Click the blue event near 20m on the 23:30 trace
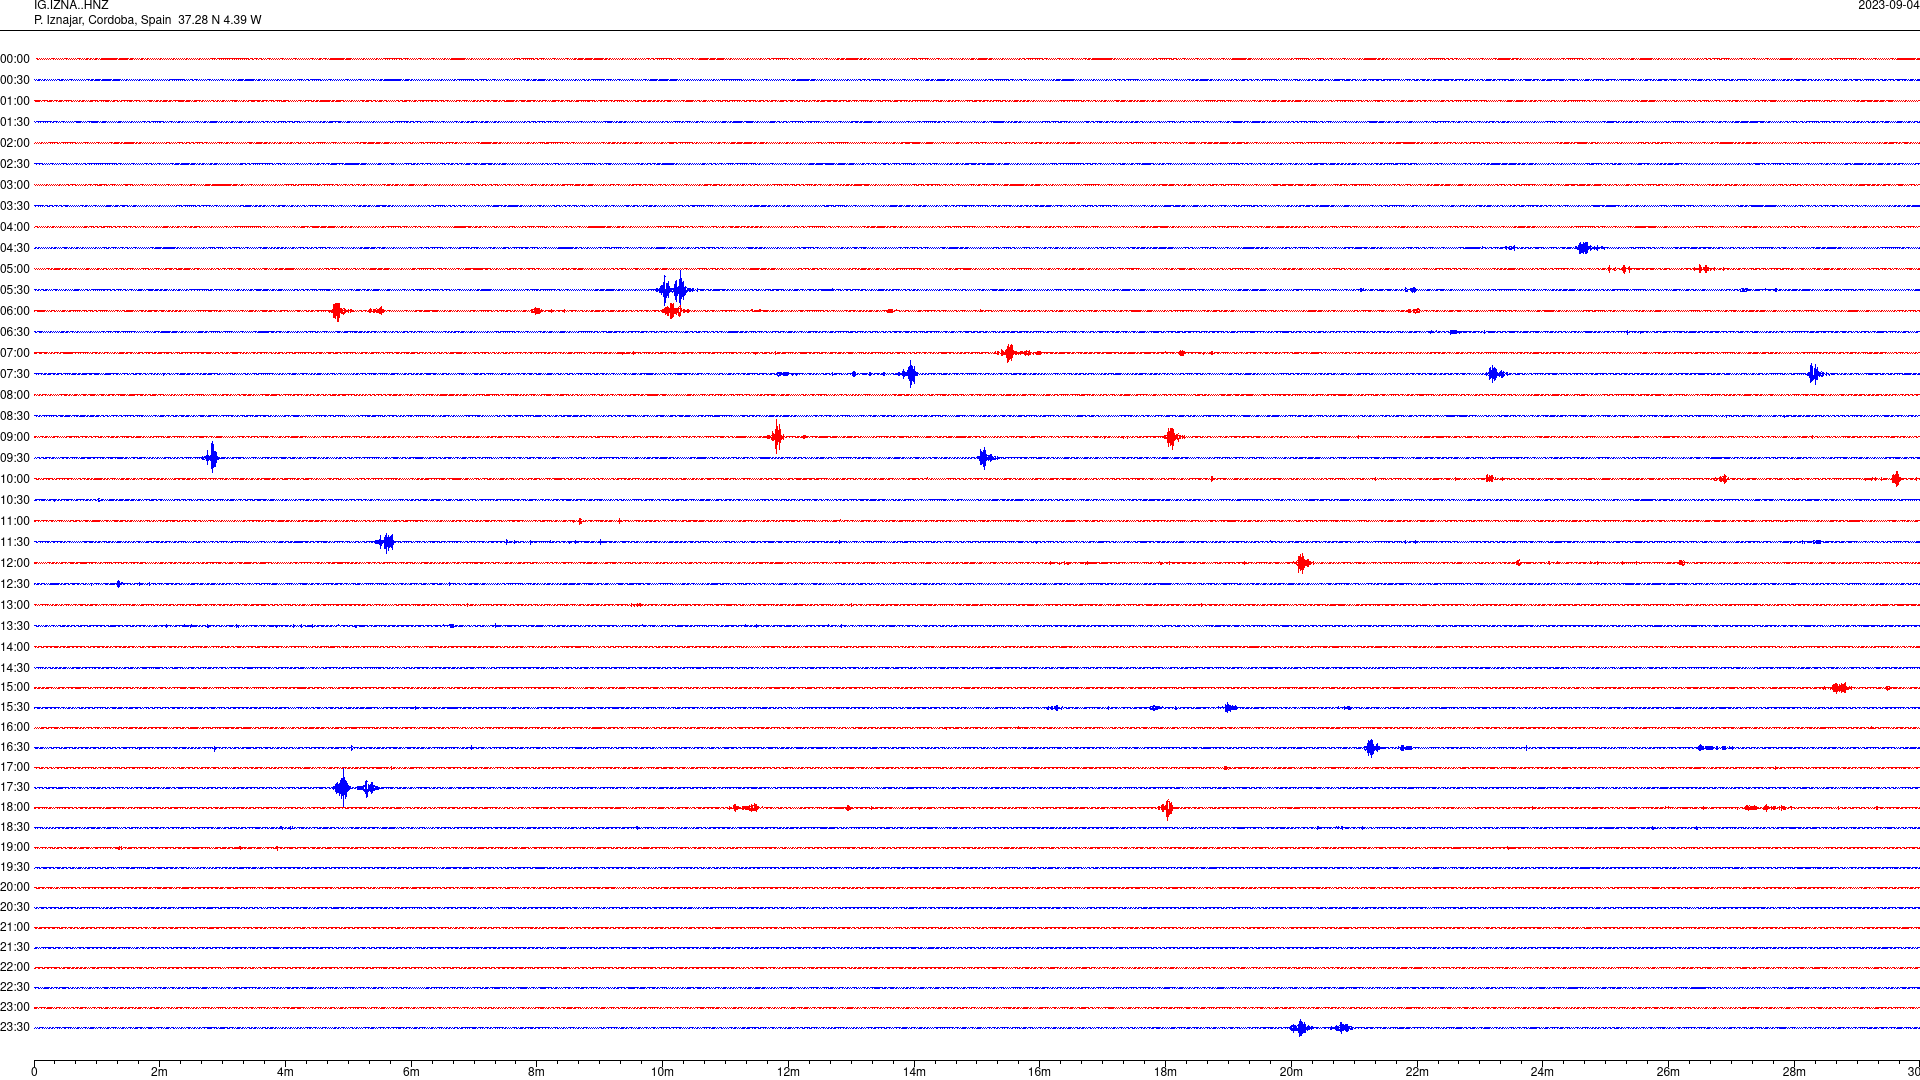Viewport: 1920px width, 1080px height. tap(1300, 1028)
